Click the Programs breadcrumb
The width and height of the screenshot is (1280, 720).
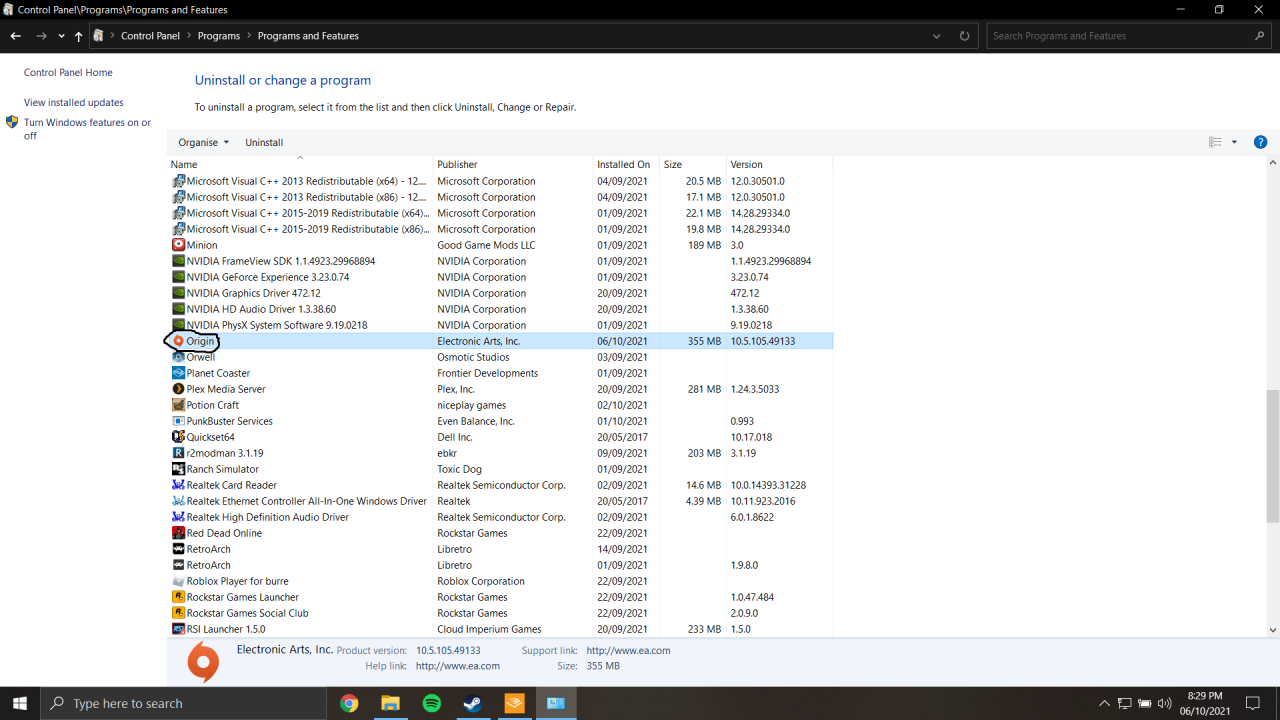click(x=219, y=36)
